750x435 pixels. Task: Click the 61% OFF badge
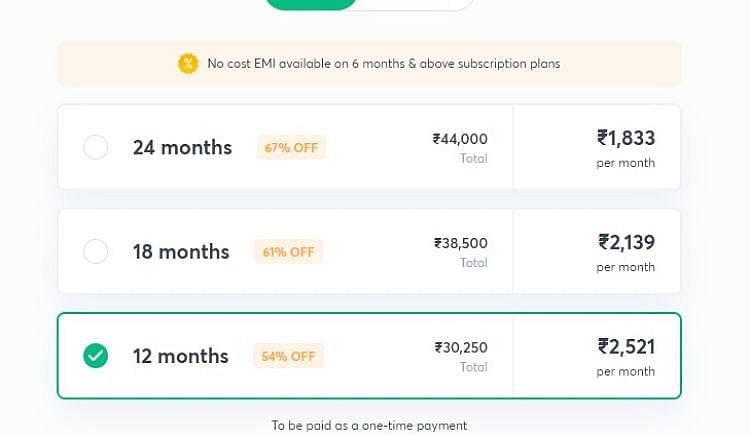click(288, 252)
